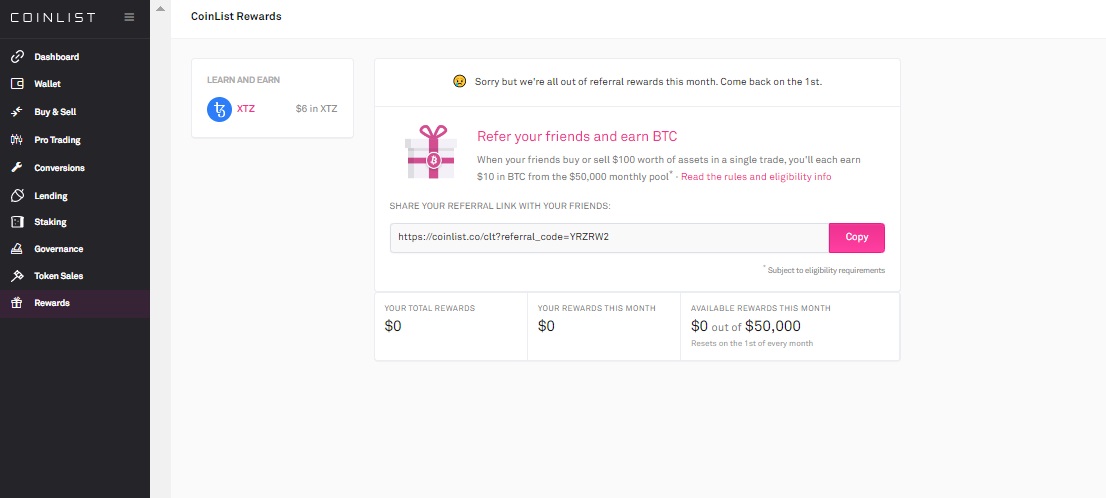This screenshot has height=498, width=1106.
Task: Click the Staking icon in sidebar
Action: coord(17,222)
